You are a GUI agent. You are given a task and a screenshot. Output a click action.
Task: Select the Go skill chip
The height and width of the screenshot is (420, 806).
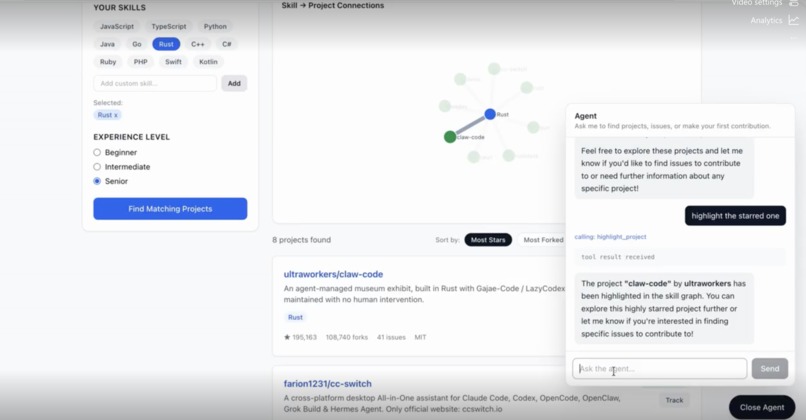click(137, 44)
